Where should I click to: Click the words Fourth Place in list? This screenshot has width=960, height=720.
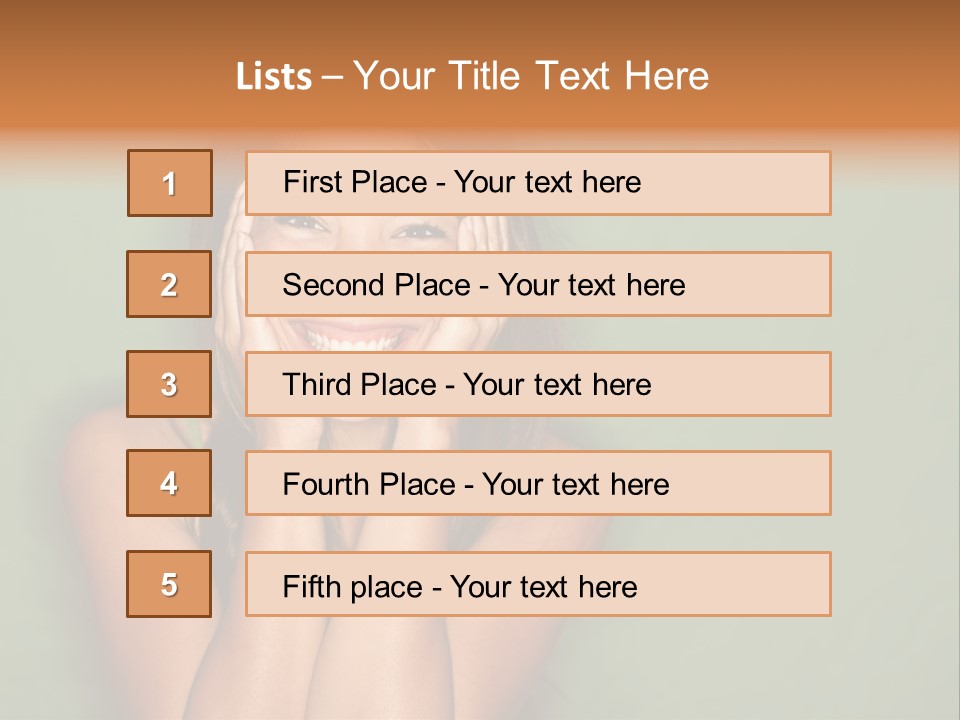[368, 485]
